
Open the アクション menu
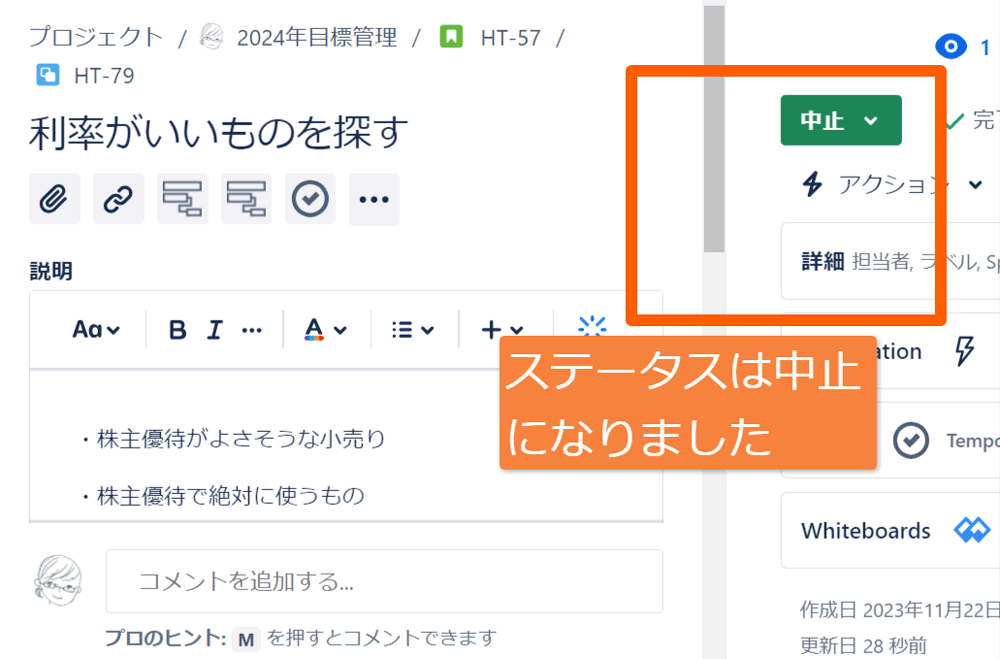[x=890, y=184]
